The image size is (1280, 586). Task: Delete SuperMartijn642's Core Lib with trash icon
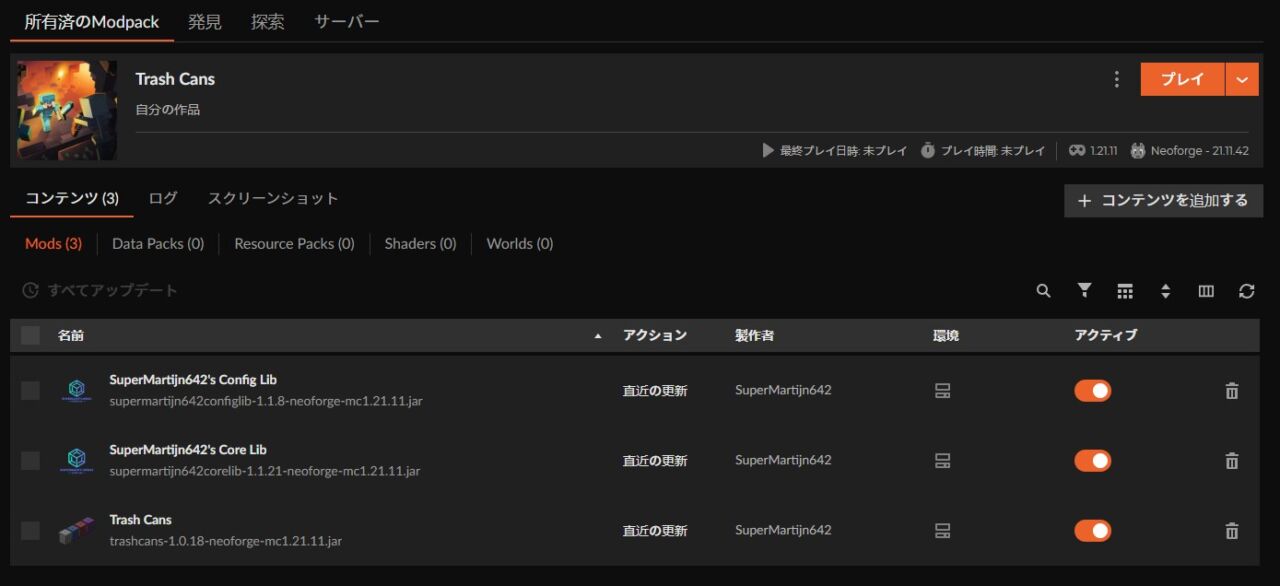pyautogui.click(x=1232, y=461)
